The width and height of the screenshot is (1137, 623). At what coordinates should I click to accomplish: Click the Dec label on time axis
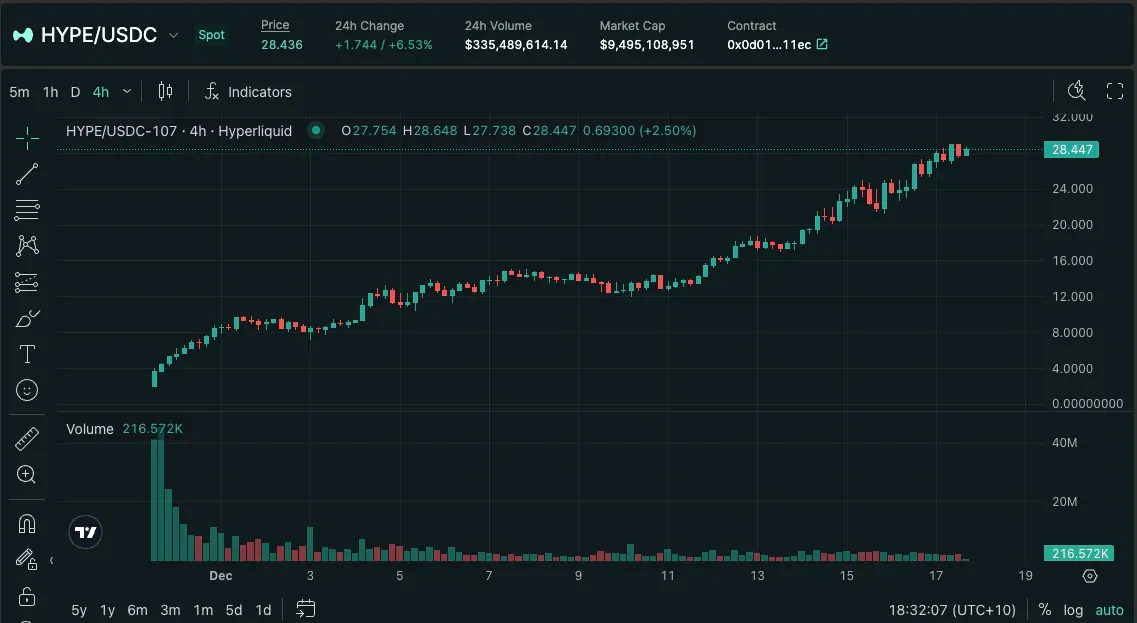pos(220,576)
